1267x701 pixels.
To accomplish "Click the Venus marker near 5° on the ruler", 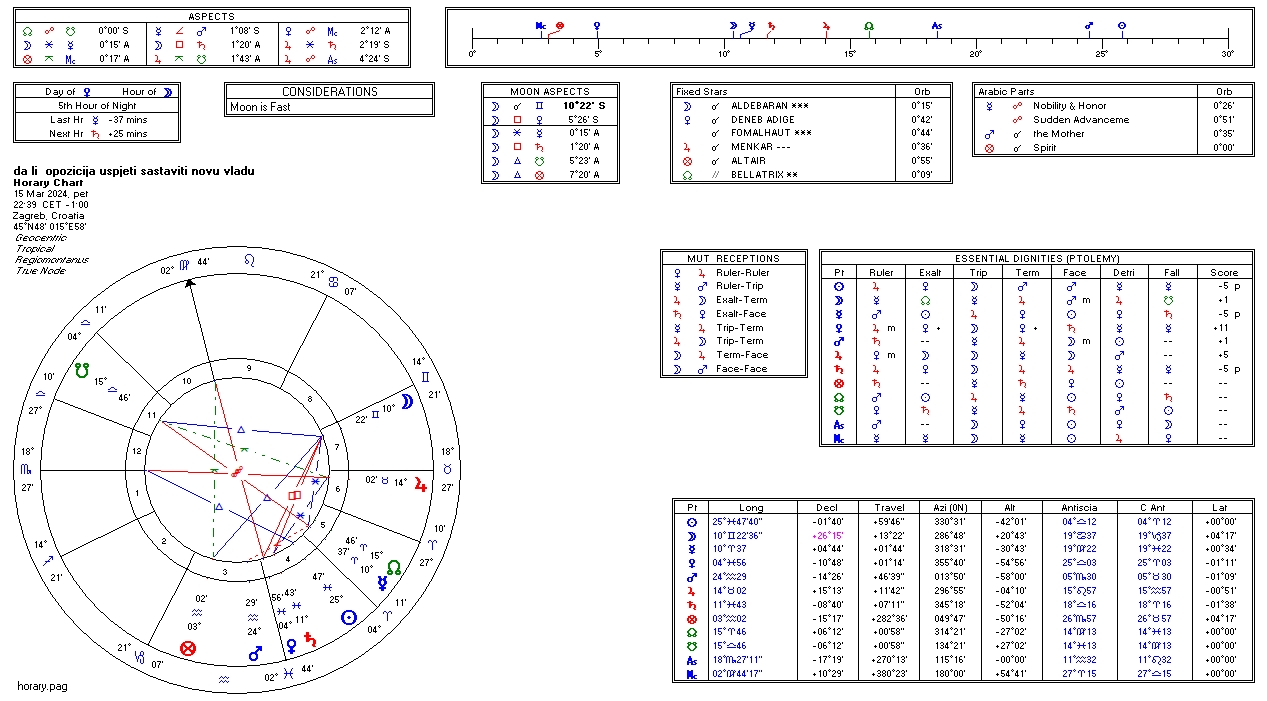I will click(x=597, y=25).
